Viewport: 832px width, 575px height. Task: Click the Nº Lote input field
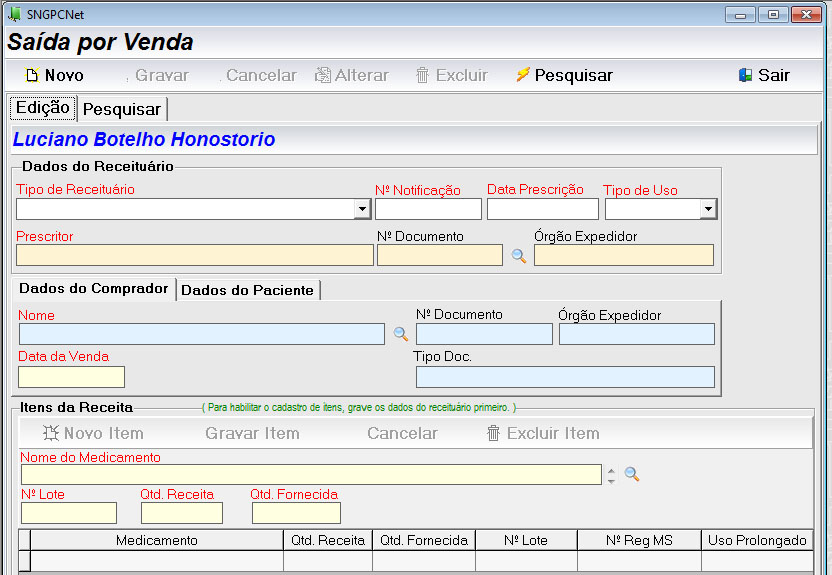[x=69, y=513]
